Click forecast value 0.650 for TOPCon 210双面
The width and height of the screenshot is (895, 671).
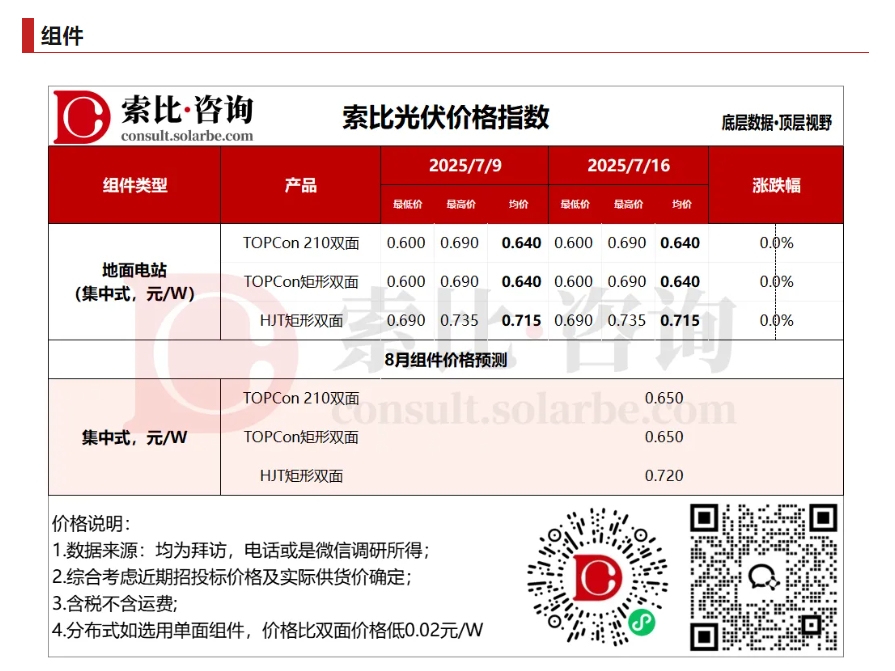[x=664, y=398]
